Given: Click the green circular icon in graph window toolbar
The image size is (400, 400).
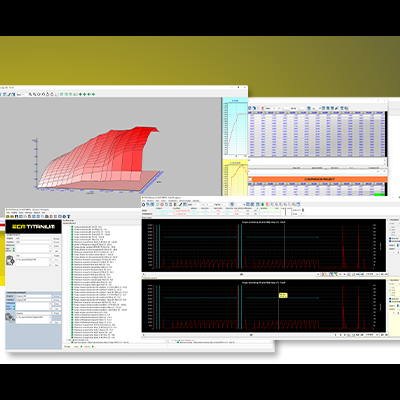Looking at the screenshot, I should 158,204.
